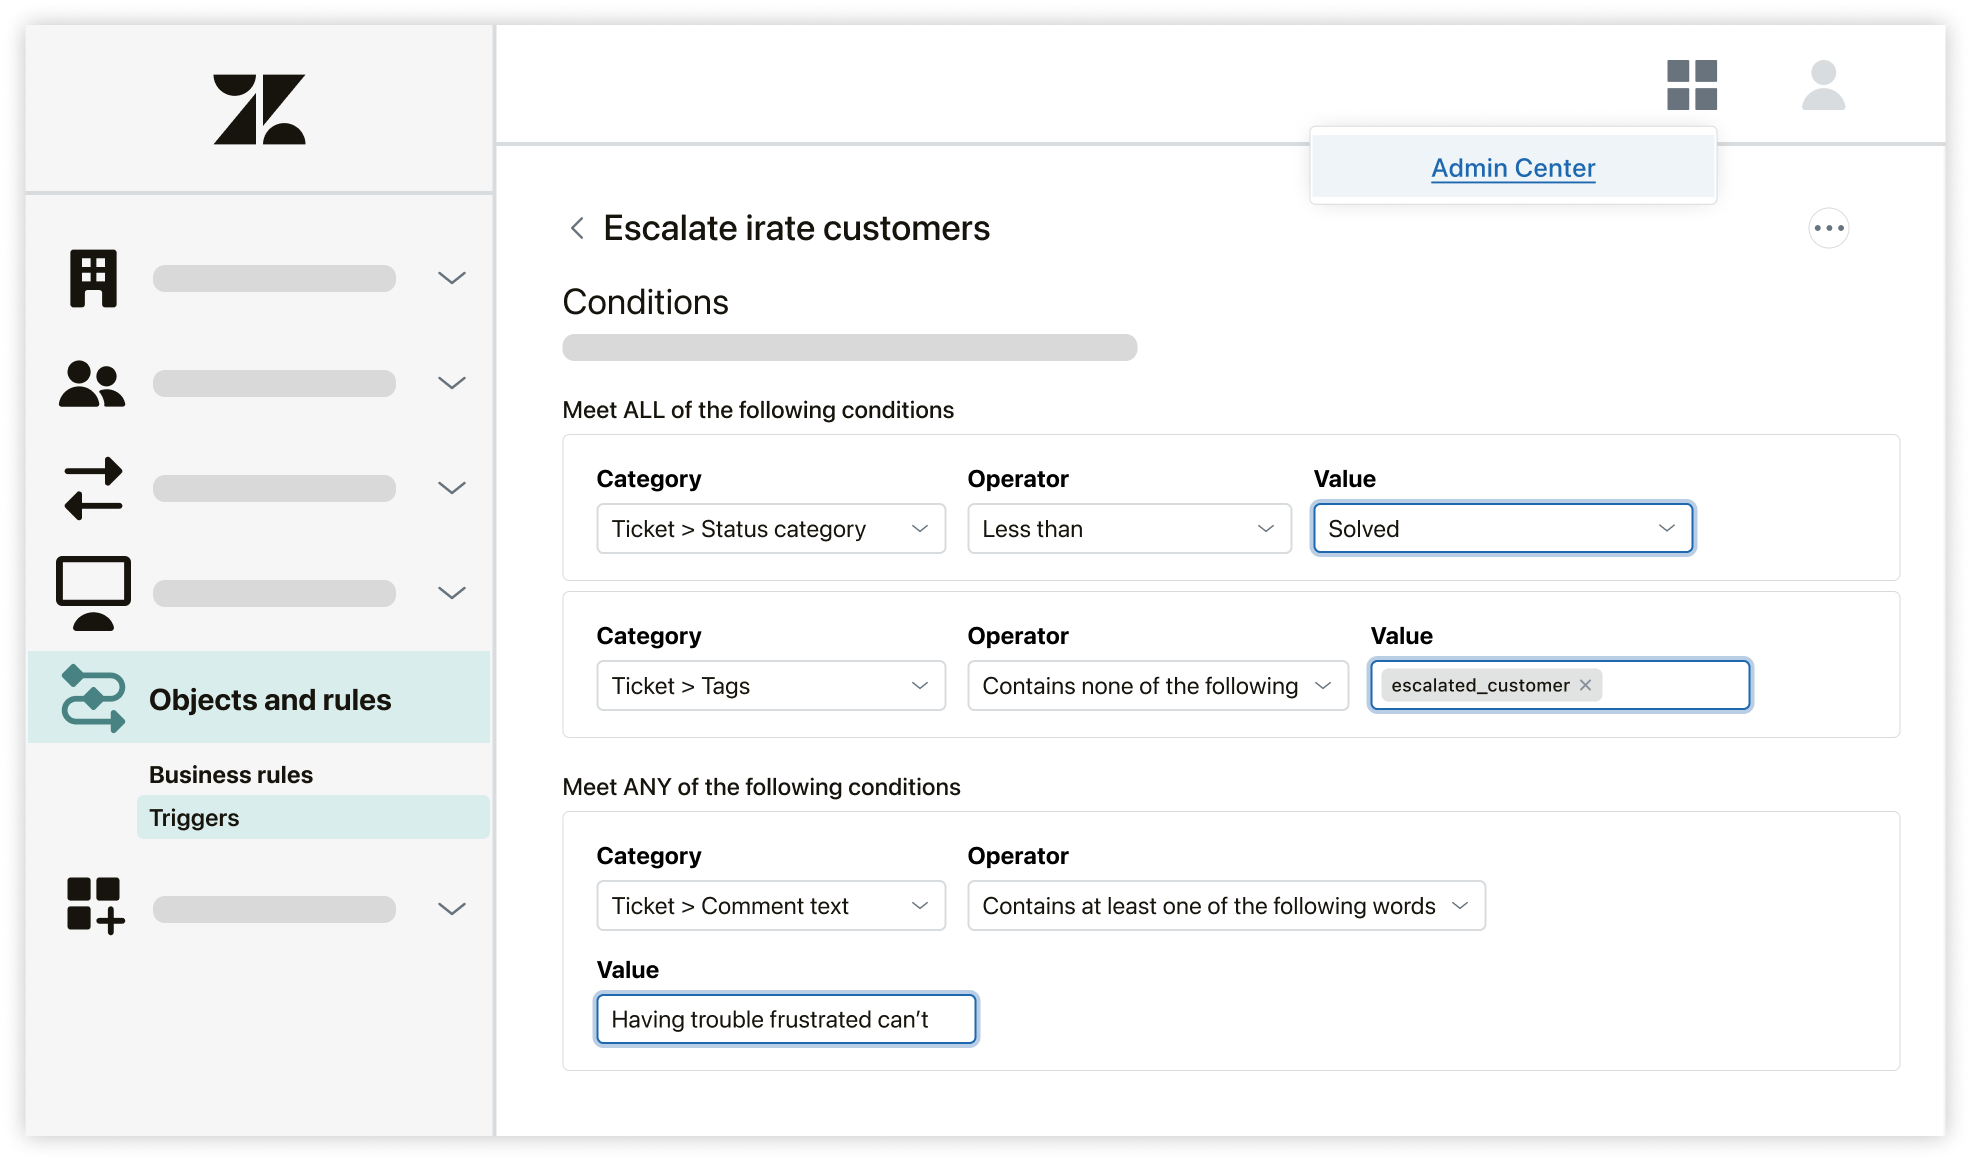Screen dimensions: 1971x1161
Task: Click Meet ANY of the following conditions text
Action: (x=761, y=787)
